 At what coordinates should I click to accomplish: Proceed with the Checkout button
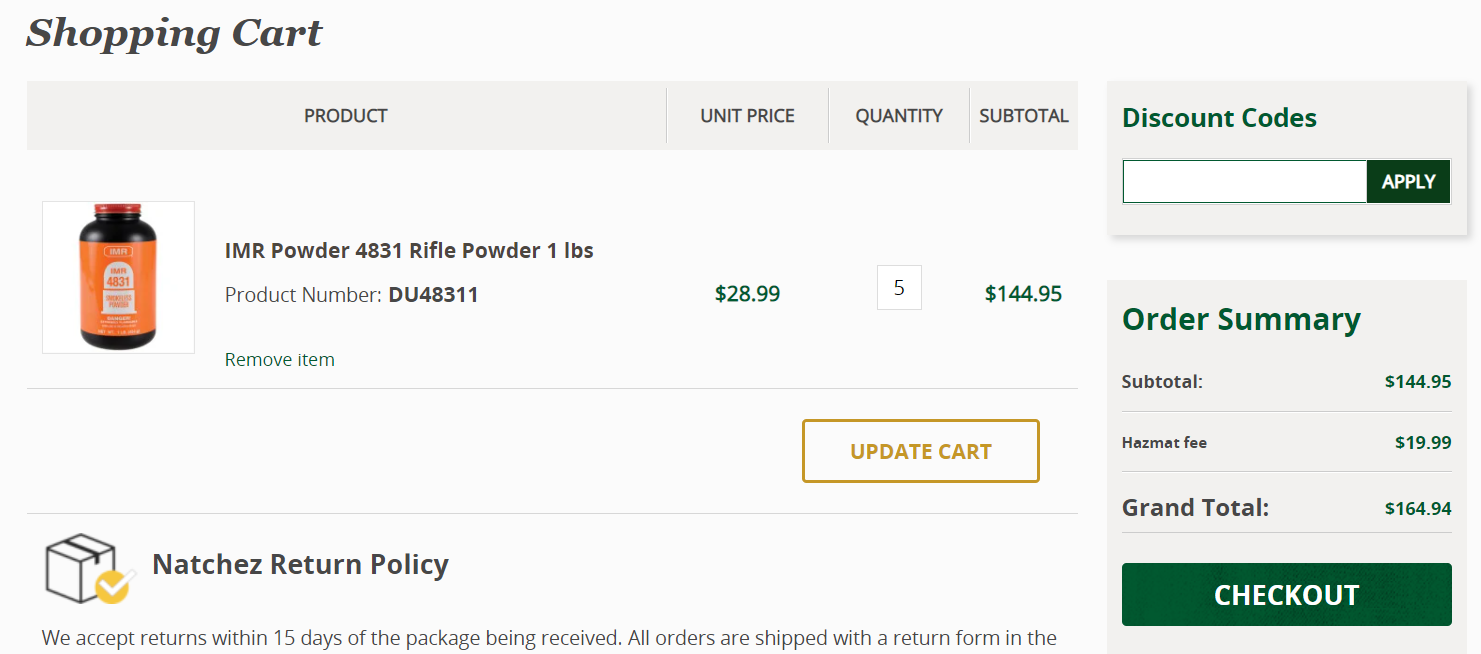click(1286, 595)
